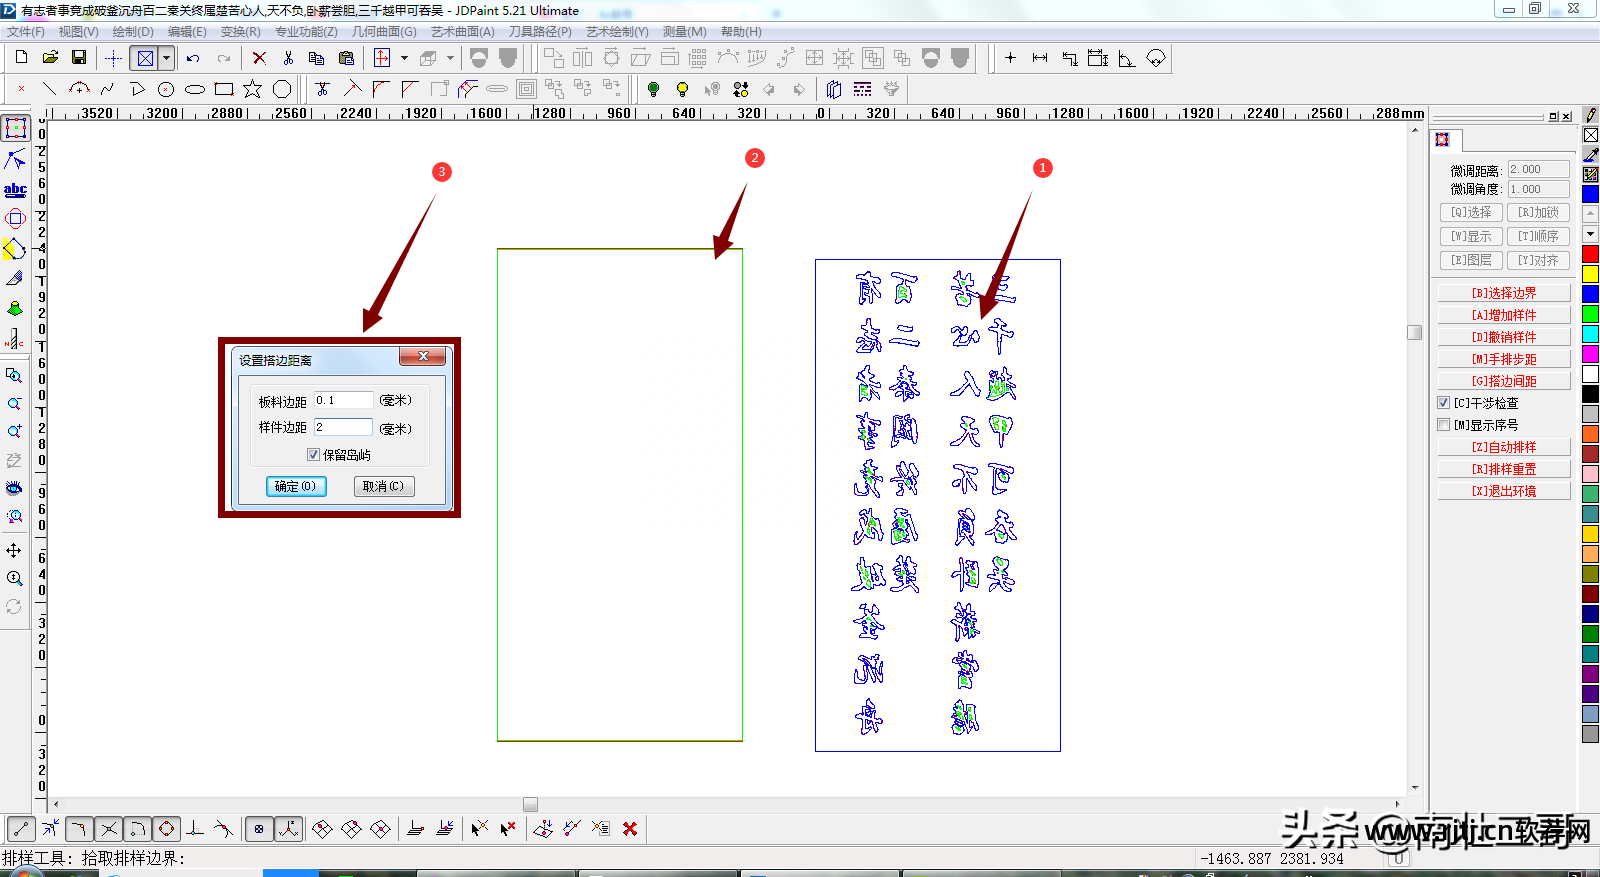Expand the dropdown arrow beside the view-mode button
Viewport: 1600px width, 877px height.
click(167, 58)
